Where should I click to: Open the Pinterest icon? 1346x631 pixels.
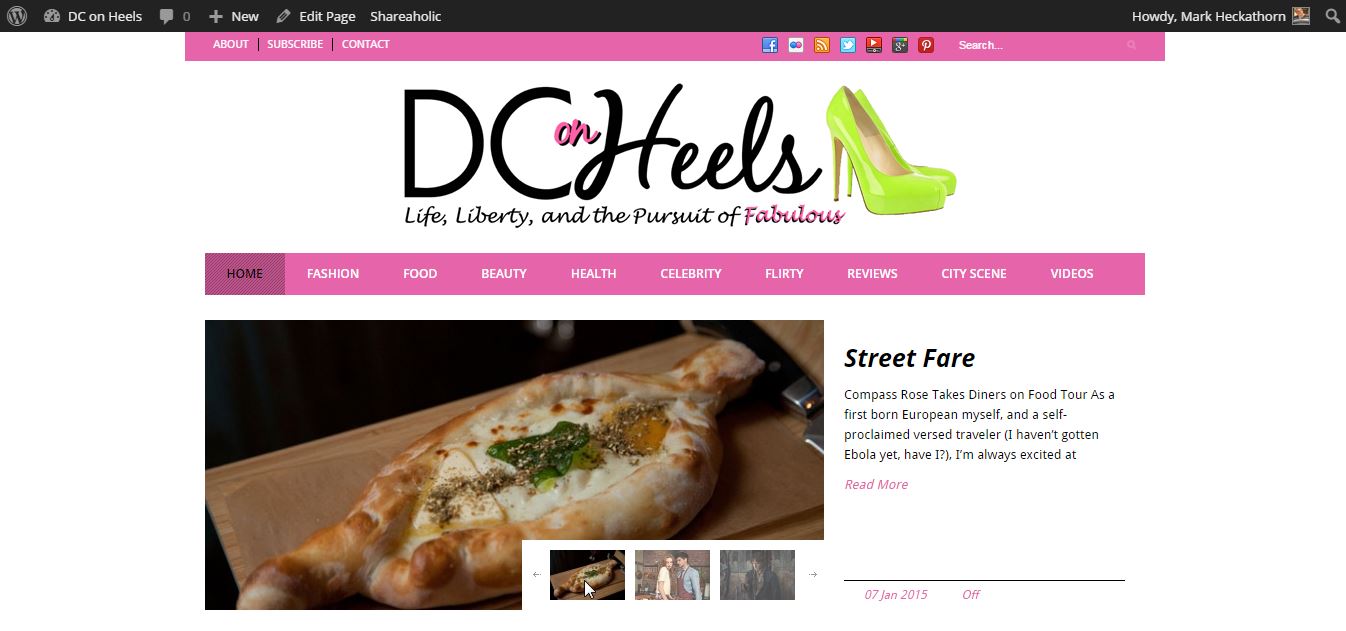coord(926,45)
